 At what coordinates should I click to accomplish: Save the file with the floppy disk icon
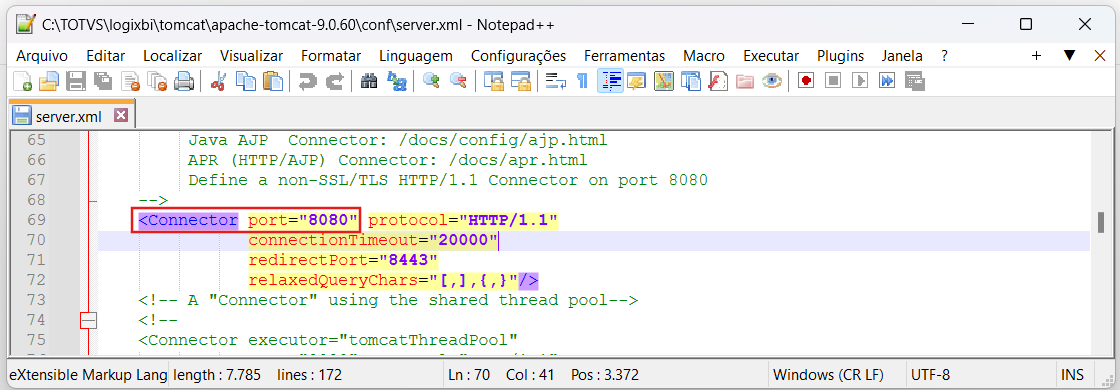coord(76,81)
